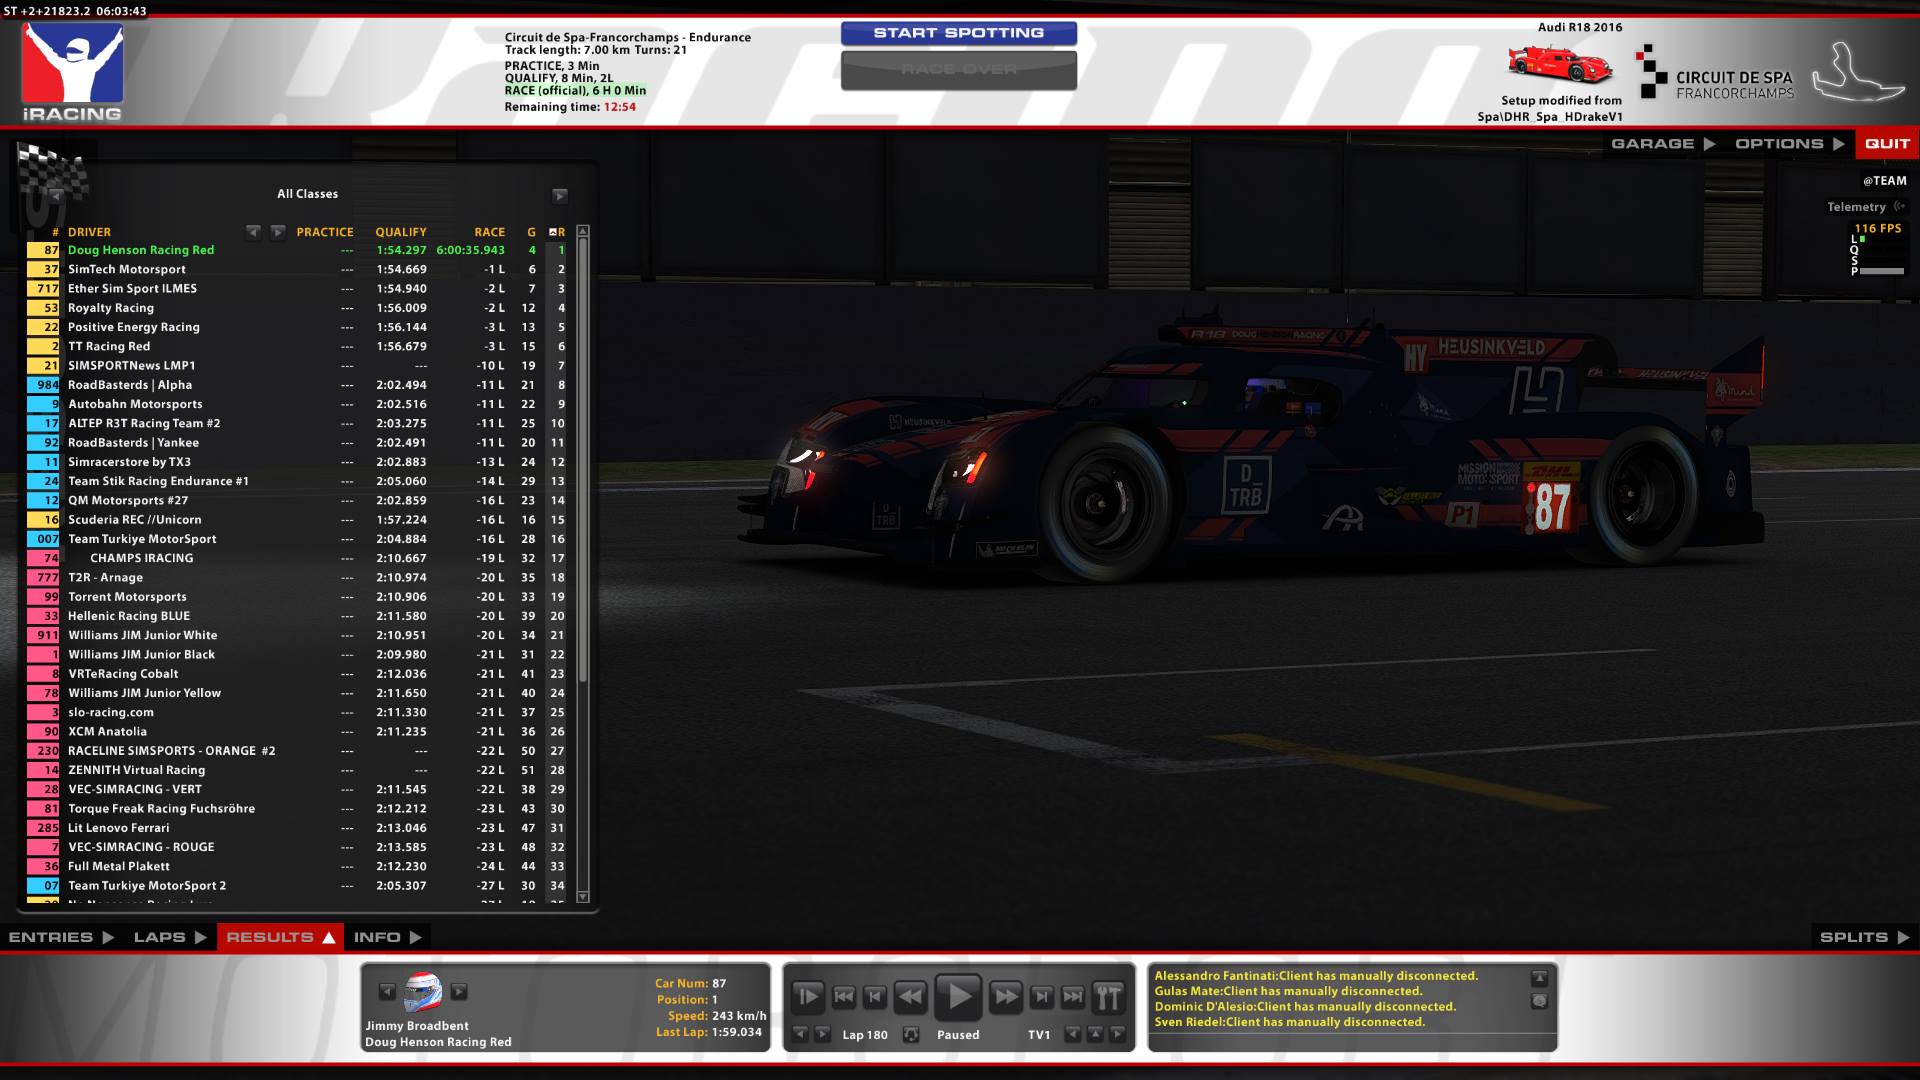
Task: Cycle driver column display left arrow
Action: [x=254, y=232]
